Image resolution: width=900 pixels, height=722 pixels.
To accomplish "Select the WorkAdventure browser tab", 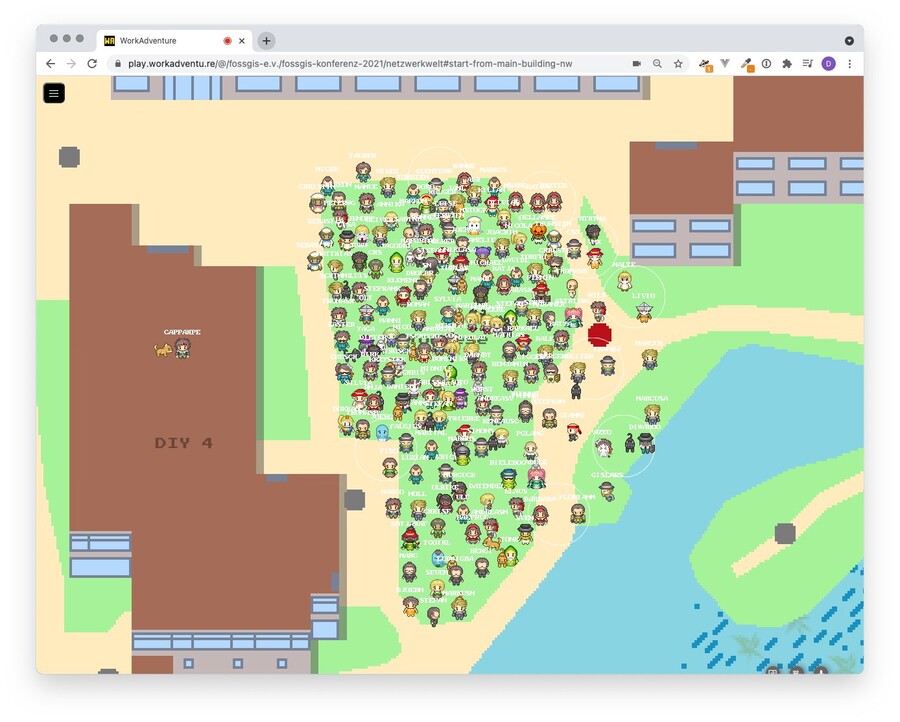I will click(x=160, y=41).
